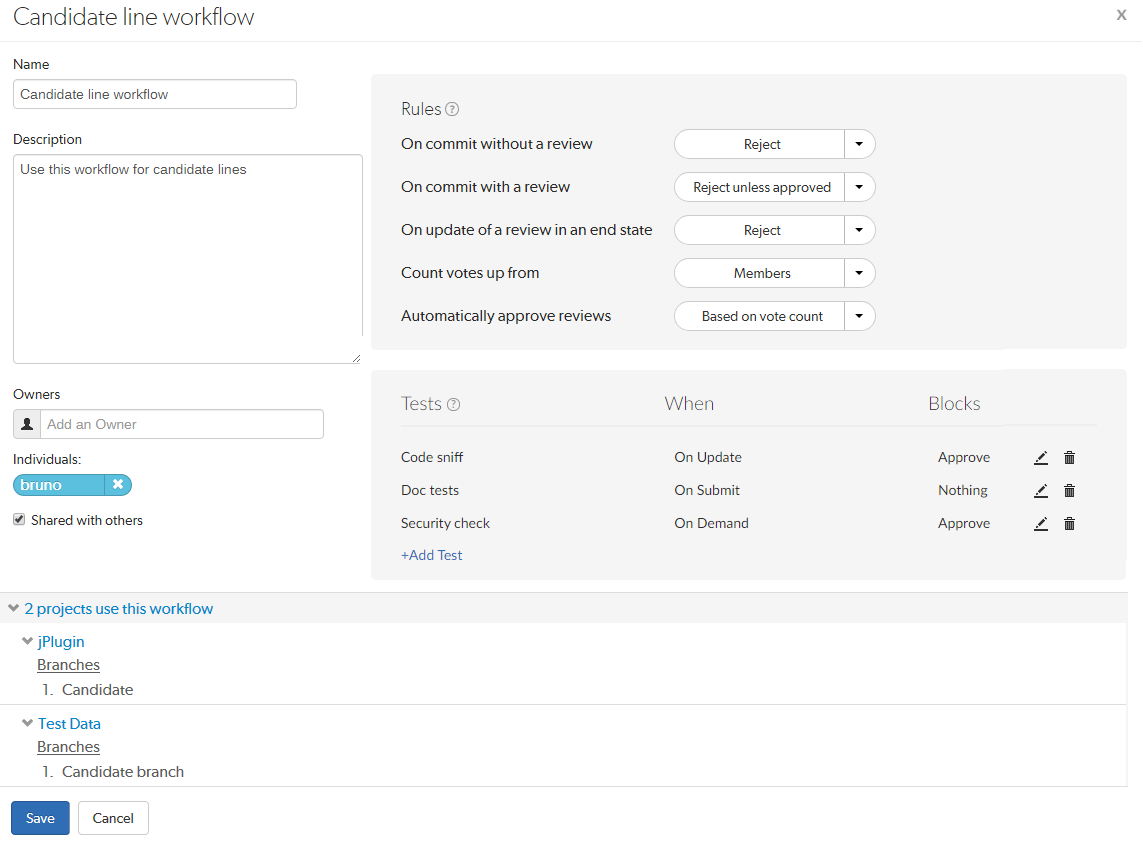
Task: Click inside the Name field
Action: click(x=154, y=93)
